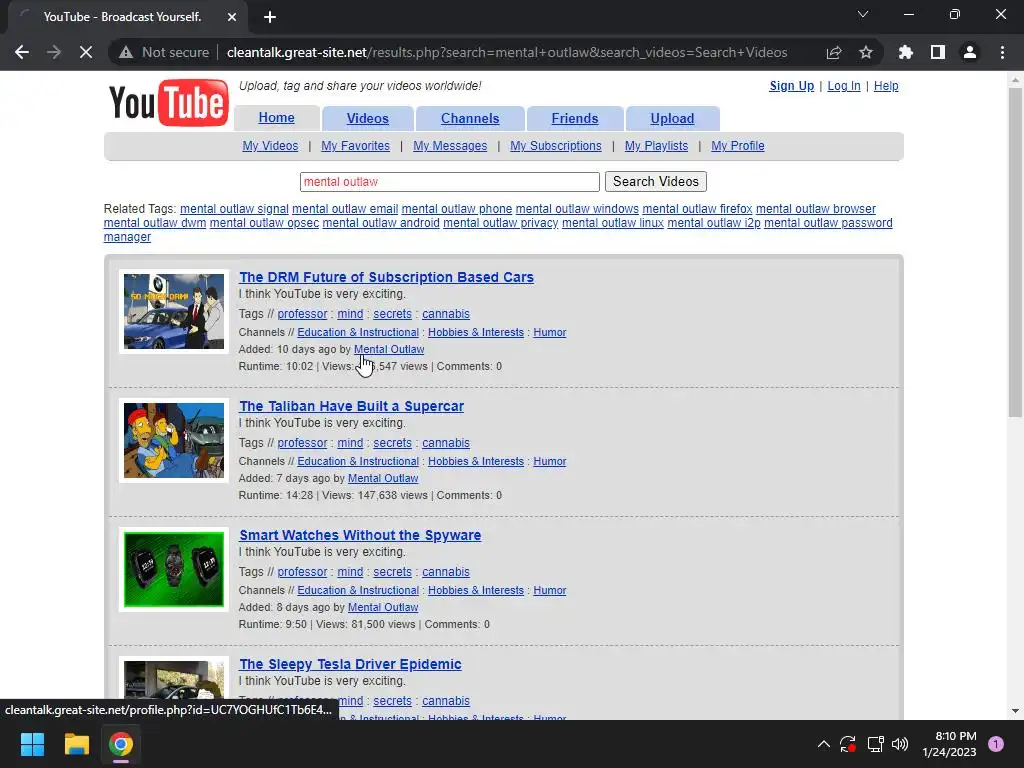This screenshot has height=768, width=1024.
Task: Open related tag mental outlaw linux
Action: pos(613,223)
